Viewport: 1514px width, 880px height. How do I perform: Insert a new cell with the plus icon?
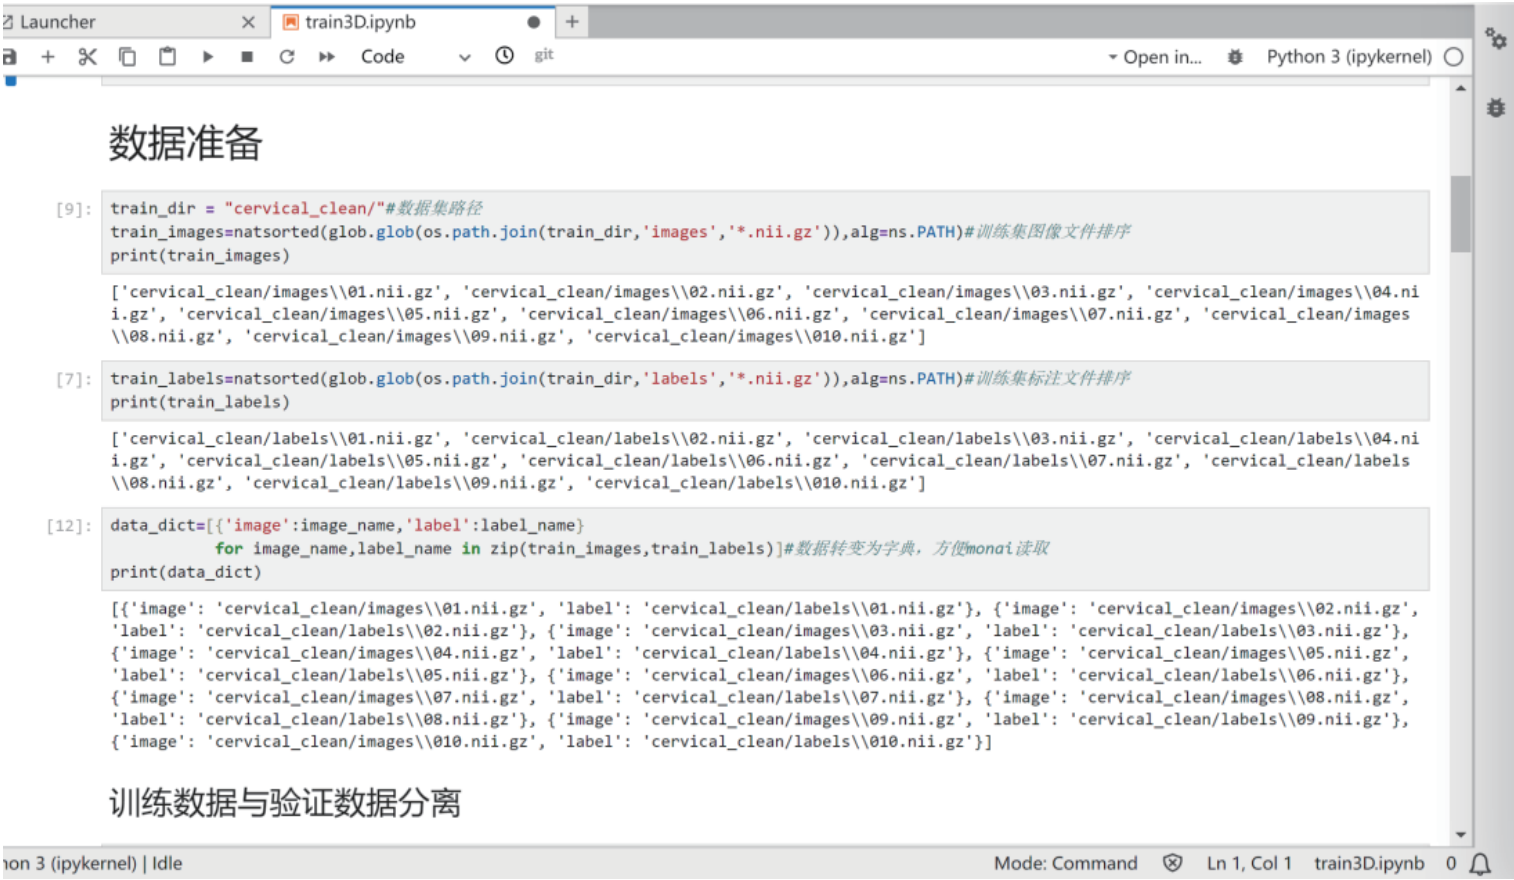pyautogui.click(x=47, y=57)
